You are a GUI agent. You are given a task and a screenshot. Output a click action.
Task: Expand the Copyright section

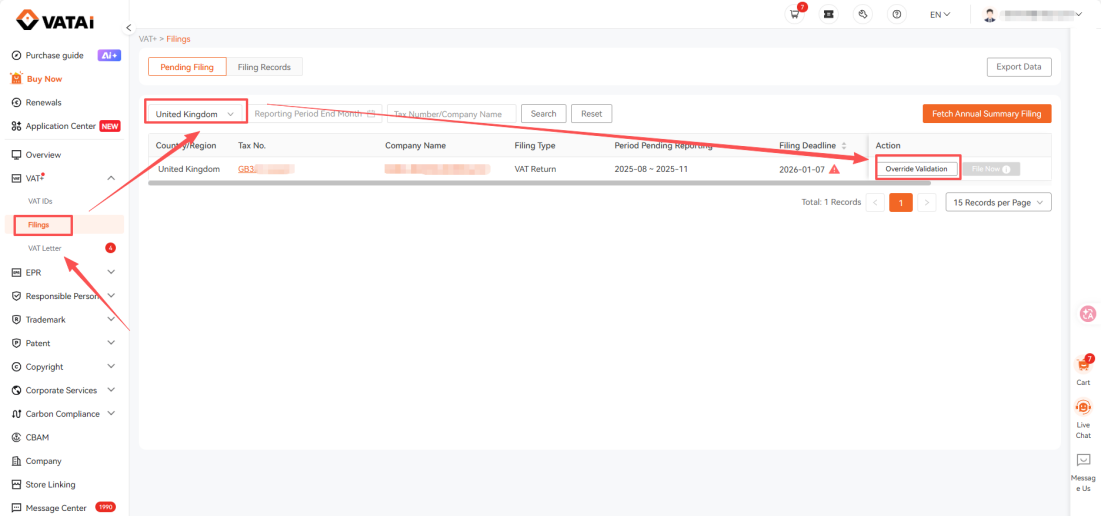(x=111, y=366)
